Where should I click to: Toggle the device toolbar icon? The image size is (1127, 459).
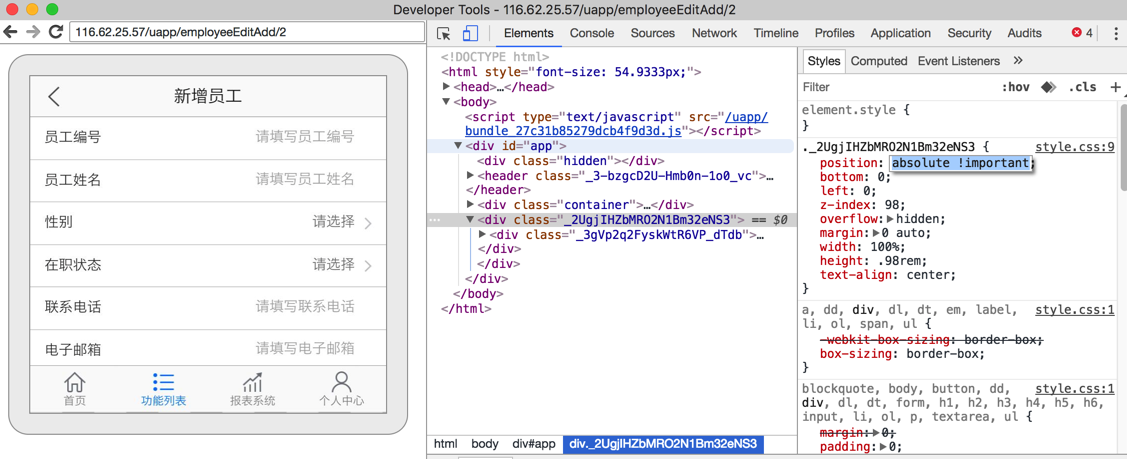(x=470, y=33)
